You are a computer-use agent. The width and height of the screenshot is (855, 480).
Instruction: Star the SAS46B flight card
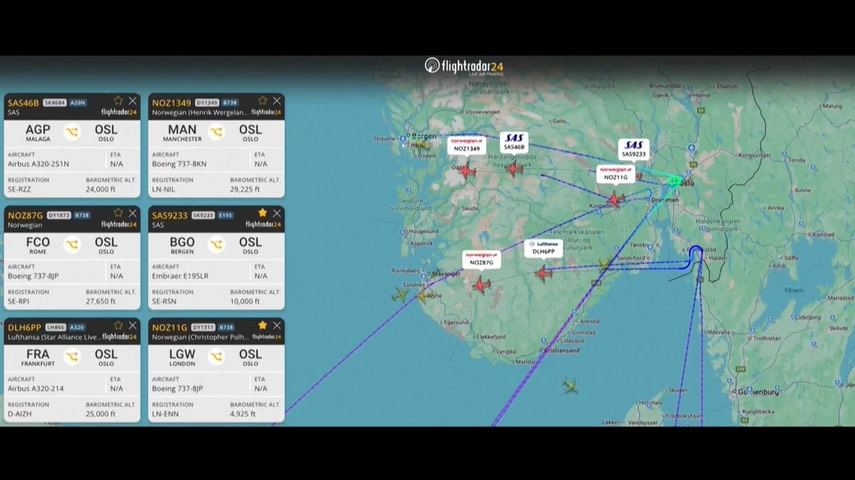[x=119, y=101]
